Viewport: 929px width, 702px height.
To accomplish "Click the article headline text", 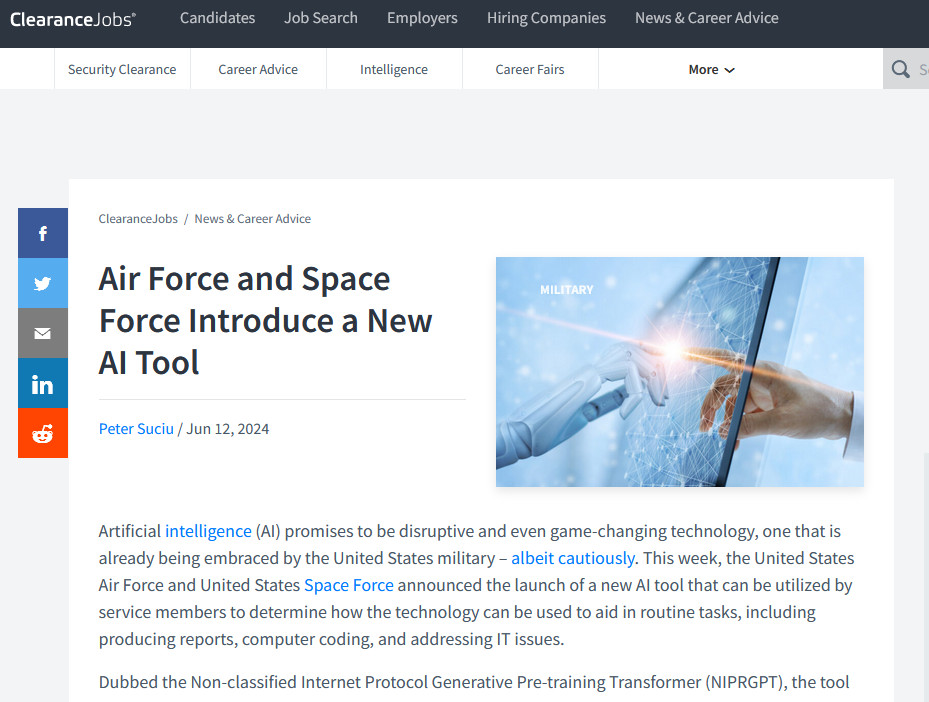I will tap(265, 320).
